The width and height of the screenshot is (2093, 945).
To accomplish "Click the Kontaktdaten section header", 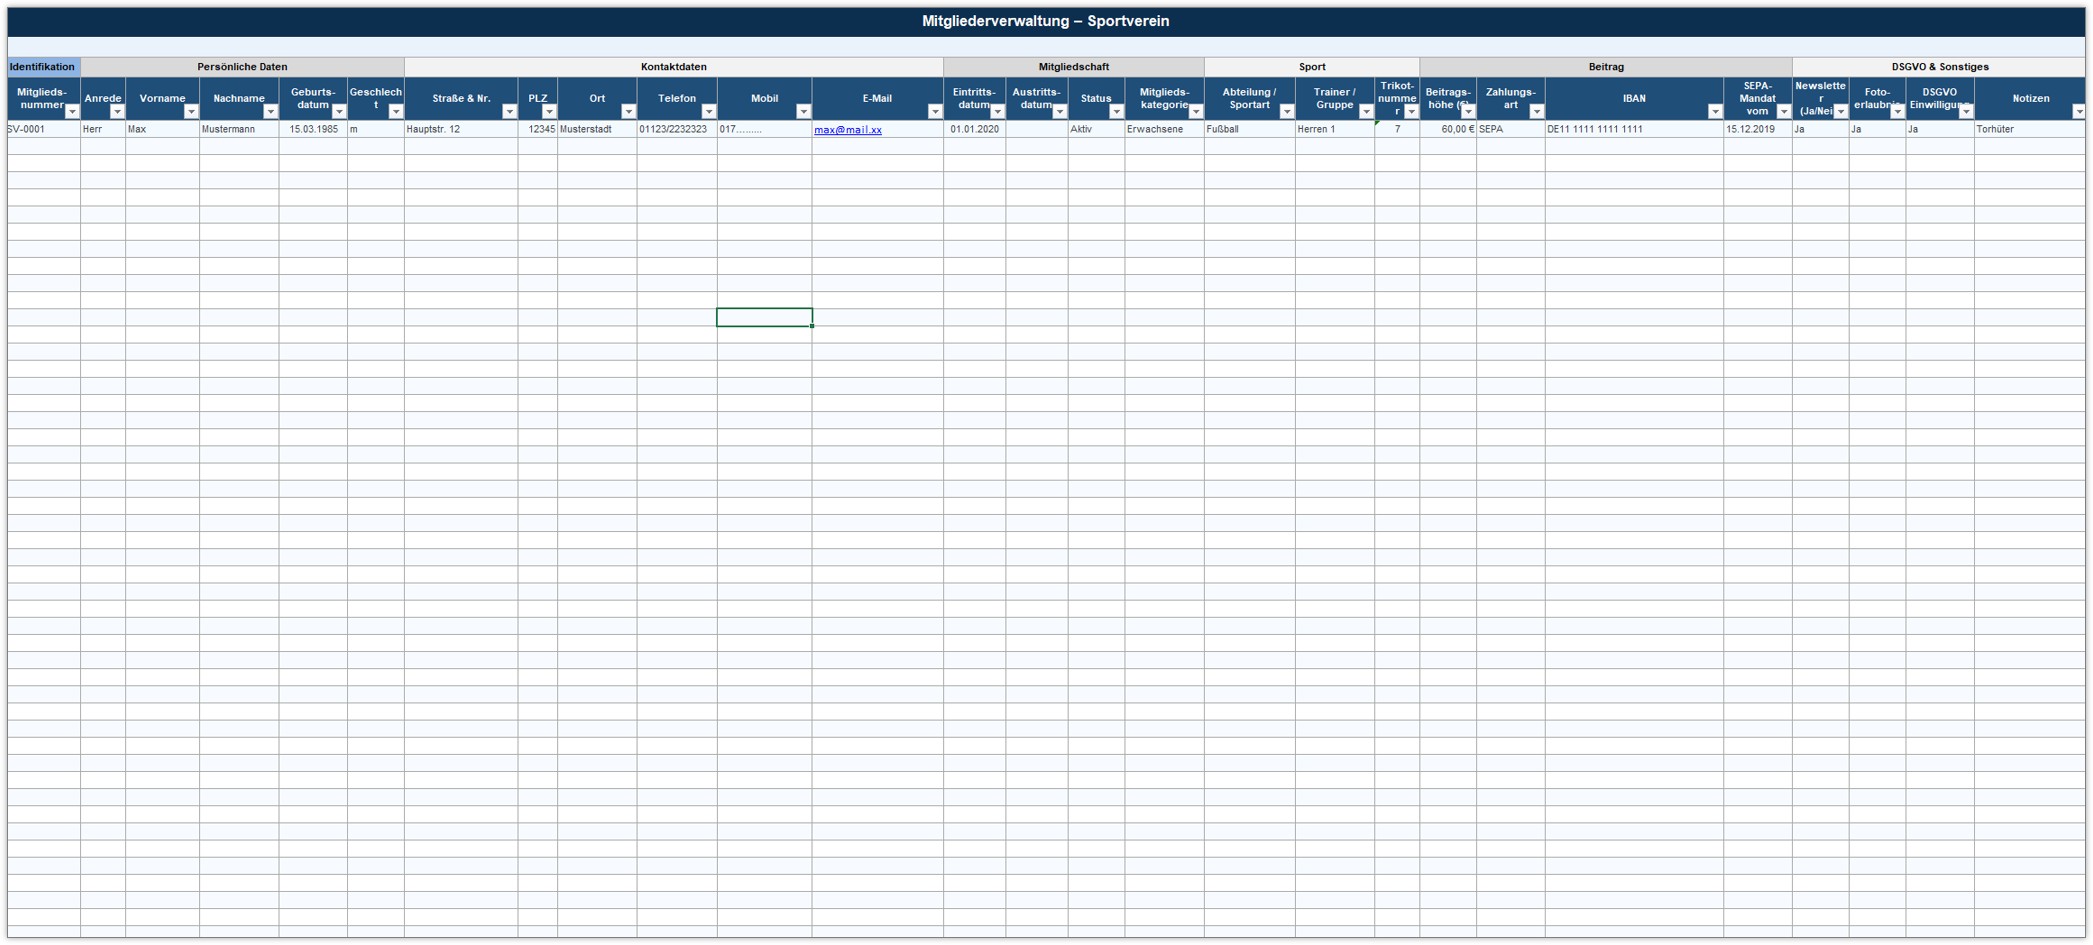I will point(673,67).
